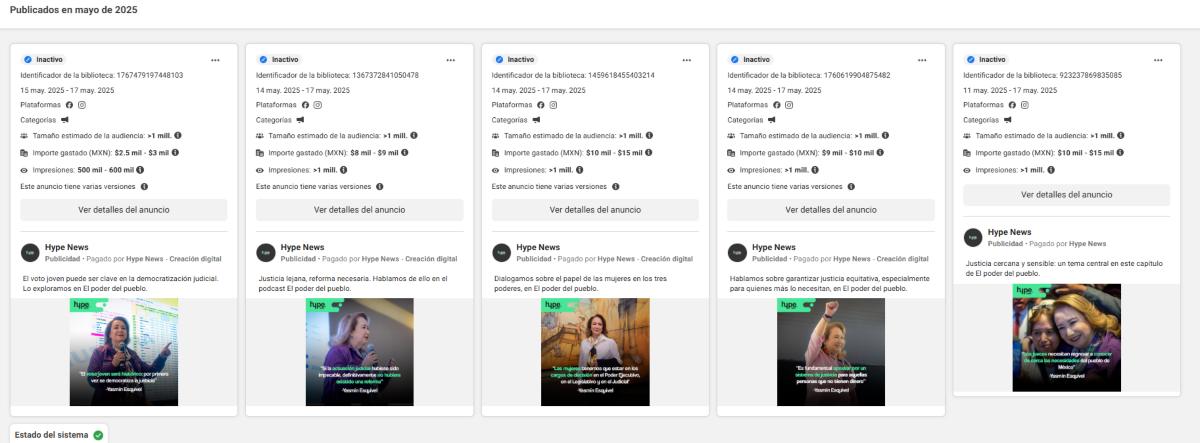The width and height of the screenshot is (1200, 443).
Task: Click Instagram platform icon on second ad card
Action: click(318, 105)
